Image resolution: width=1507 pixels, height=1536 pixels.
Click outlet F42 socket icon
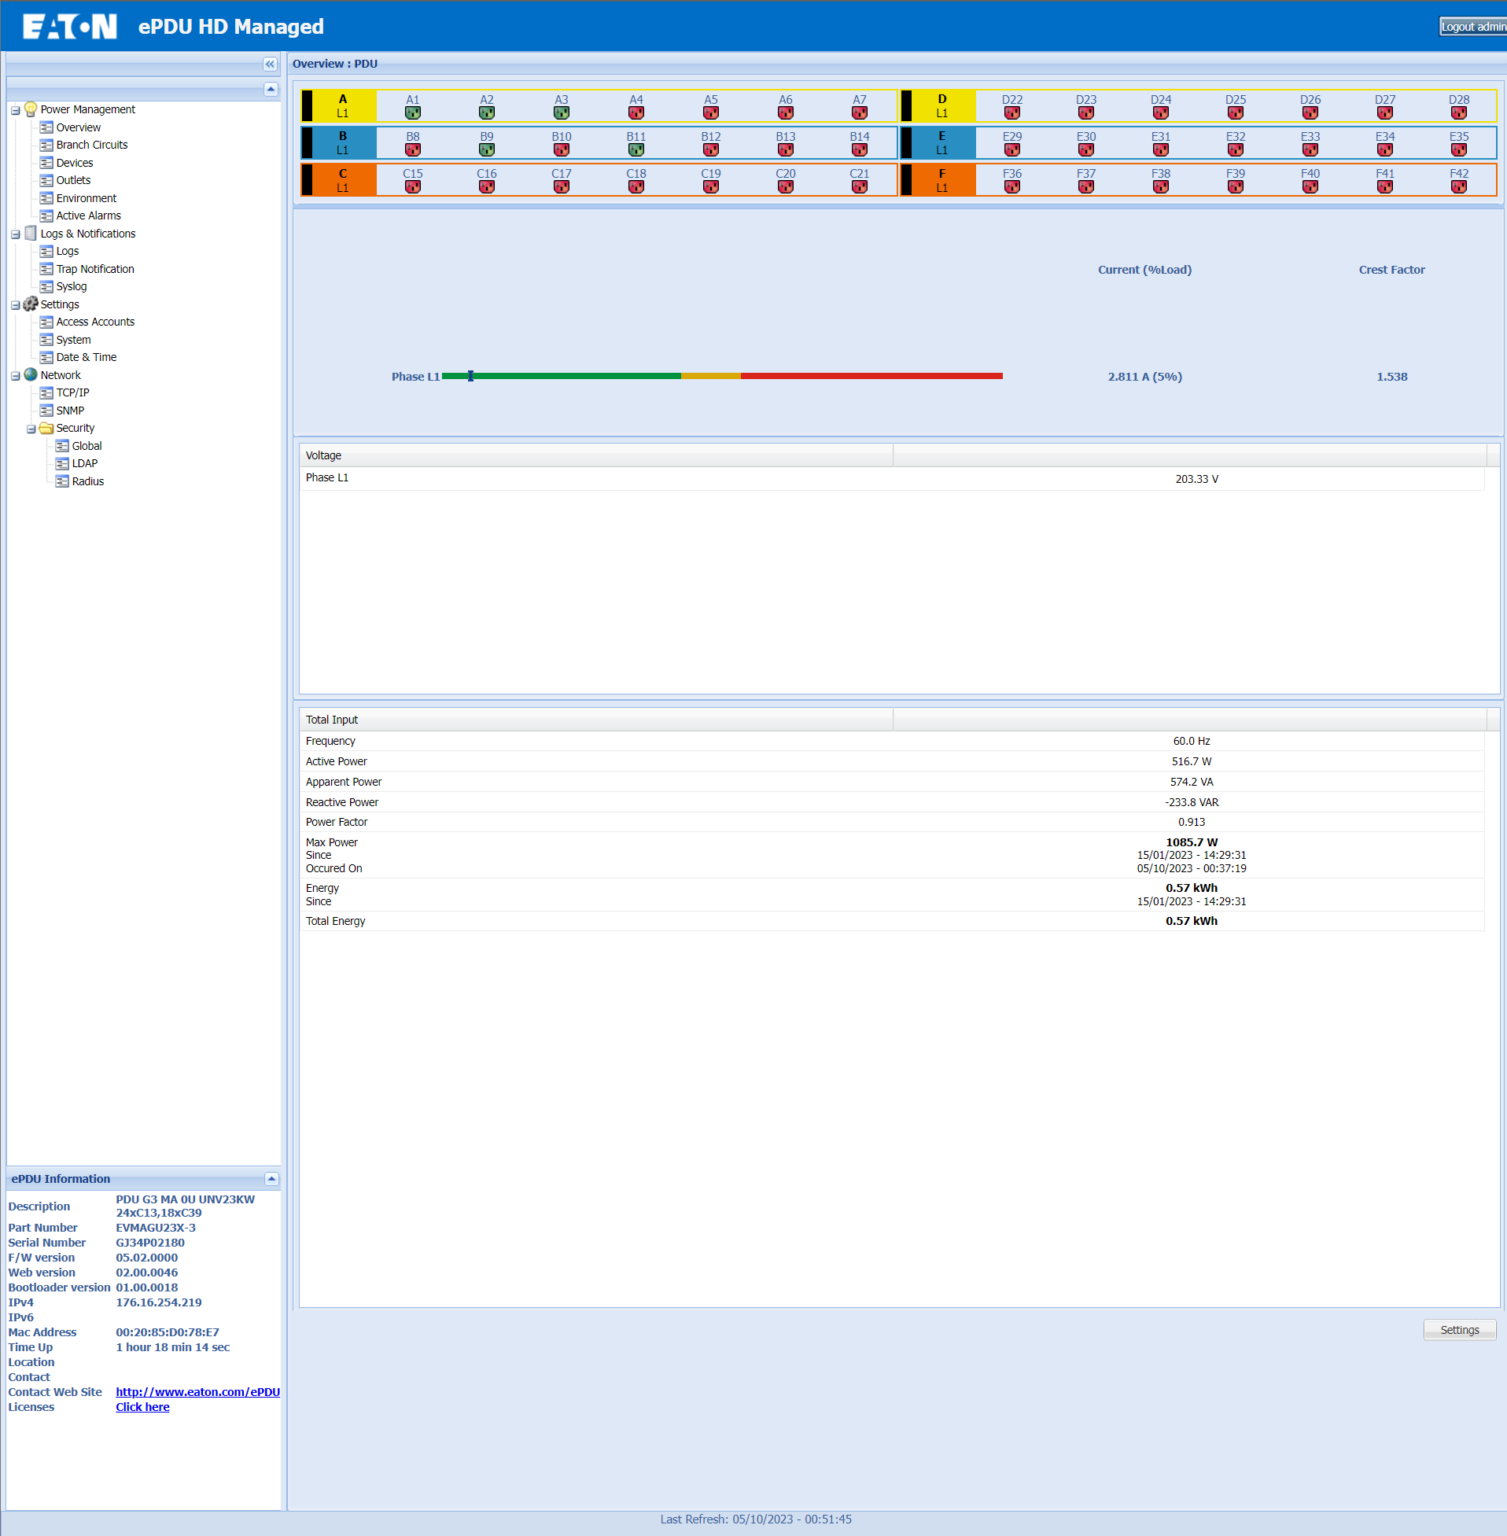(1459, 187)
